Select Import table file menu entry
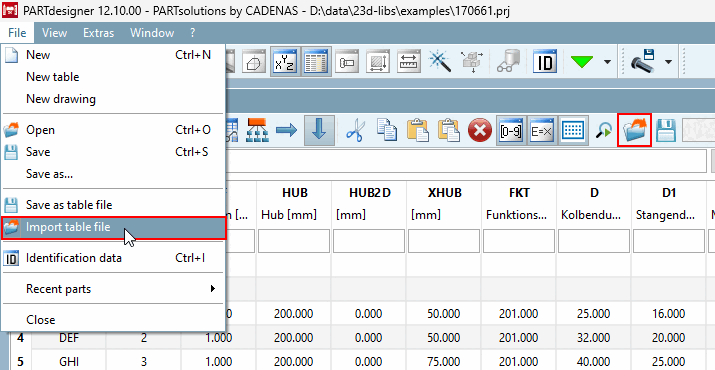The height and width of the screenshot is (370, 715). pyautogui.click(x=113, y=227)
